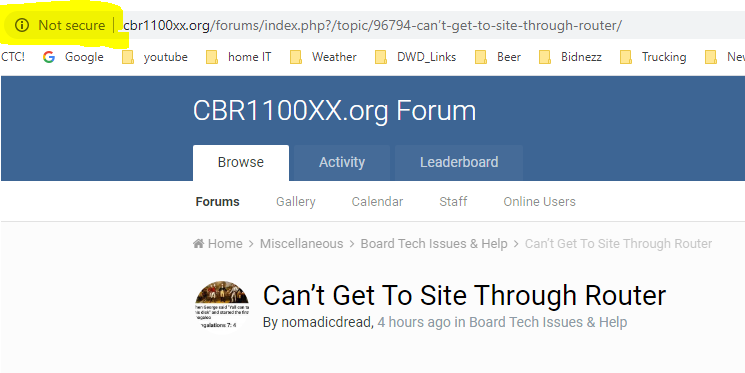Image resolution: width=745 pixels, height=373 pixels.
Task: Open Board Tech Issues & Help link under title
Action: coord(548,322)
